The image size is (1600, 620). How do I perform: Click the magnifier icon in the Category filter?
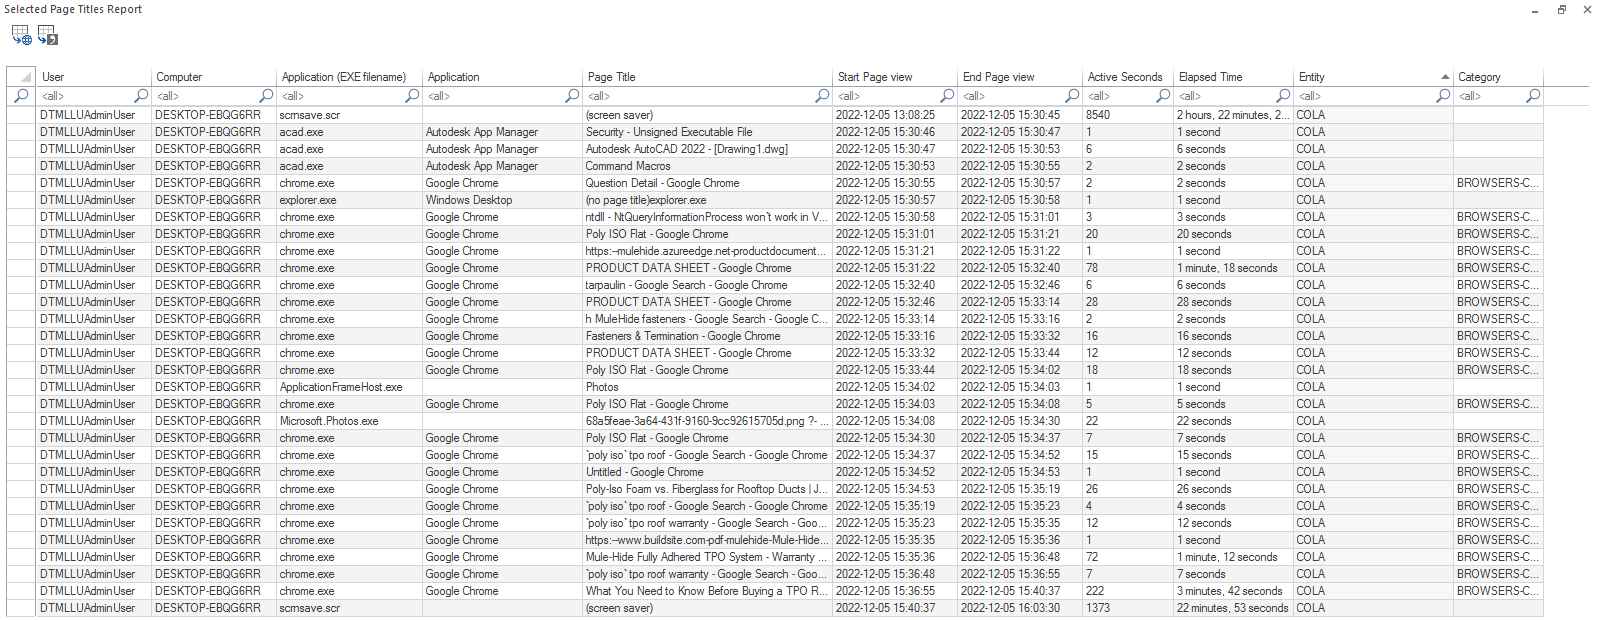coord(1533,96)
